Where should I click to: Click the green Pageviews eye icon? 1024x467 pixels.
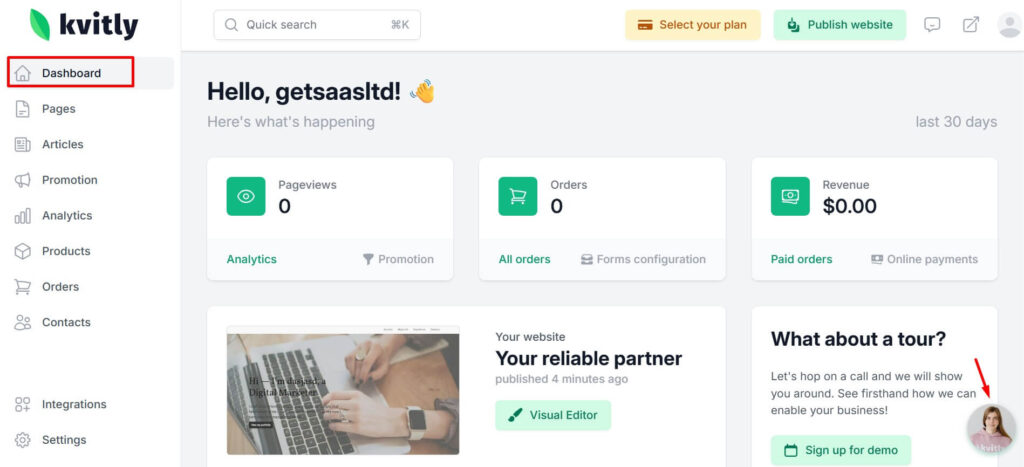pyautogui.click(x=246, y=196)
